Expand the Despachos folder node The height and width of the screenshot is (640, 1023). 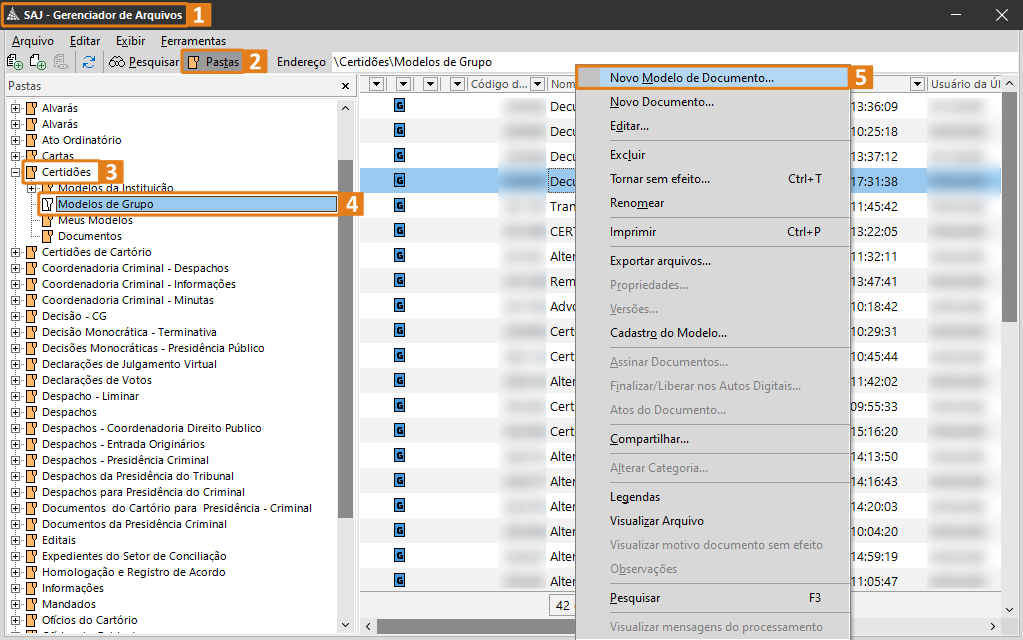pyautogui.click(x=16, y=412)
